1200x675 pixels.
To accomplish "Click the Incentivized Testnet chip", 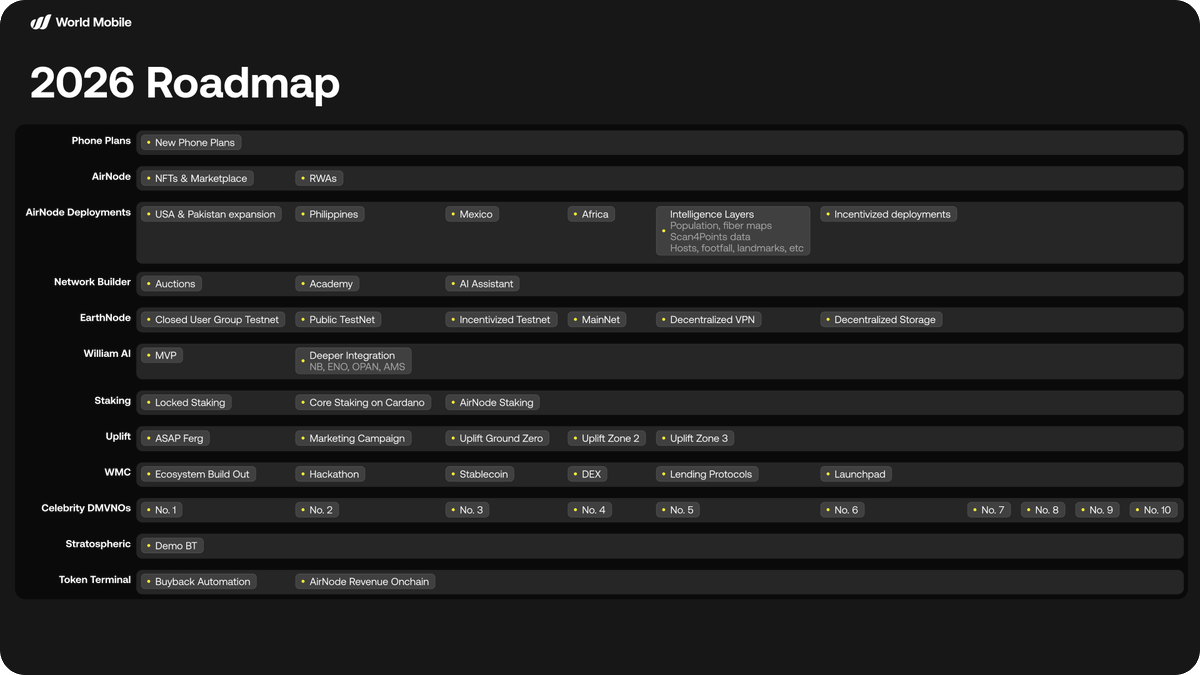I will pos(501,320).
